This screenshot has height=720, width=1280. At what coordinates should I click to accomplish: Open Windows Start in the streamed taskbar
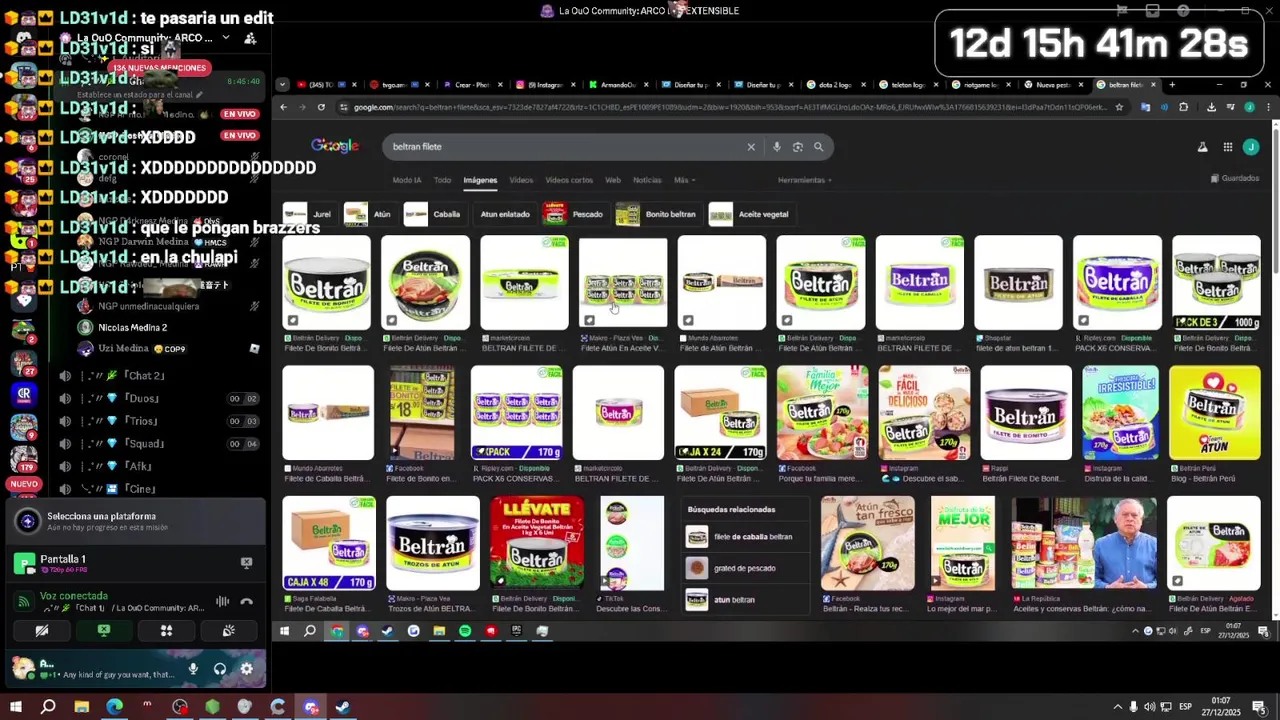pyautogui.click(x=284, y=631)
